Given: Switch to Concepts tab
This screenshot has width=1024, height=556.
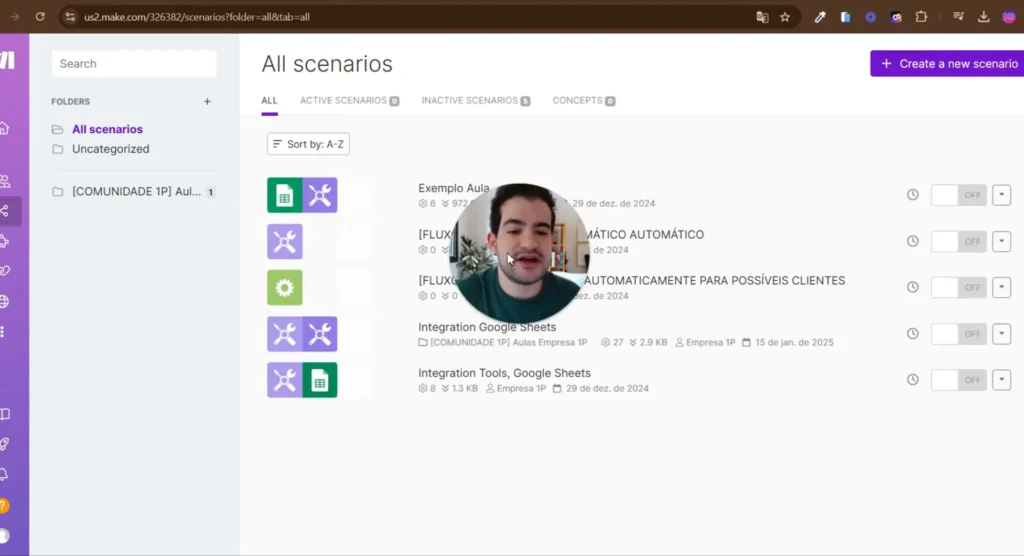Looking at the screenshot, I should 583,101.
